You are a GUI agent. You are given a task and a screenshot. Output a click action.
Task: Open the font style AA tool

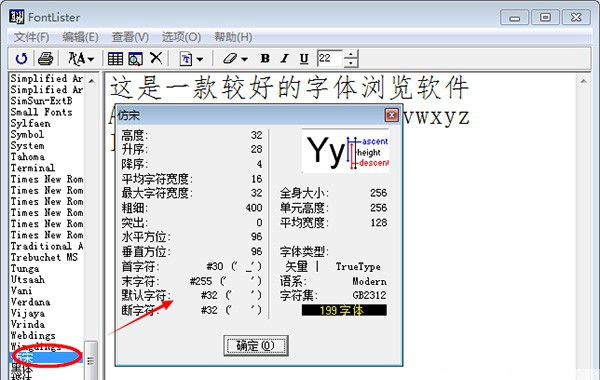pos(77,59)
